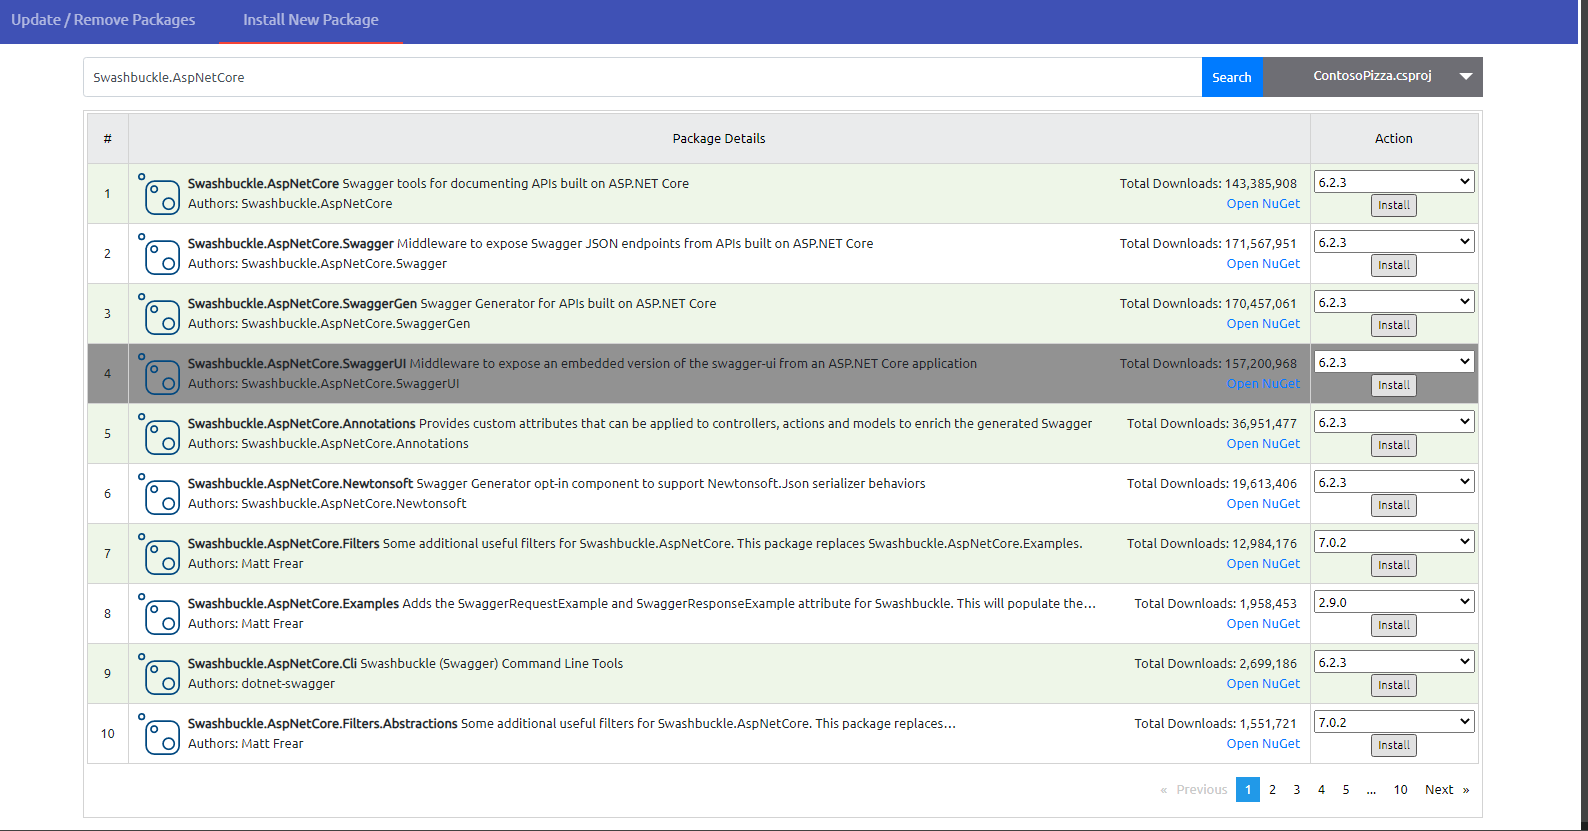The width and height of the screenshot is (1588, 831).
Task: Click the Swashbuckle.AspNetCore.SwaggerGen package icon
Action: click(159, 314)
